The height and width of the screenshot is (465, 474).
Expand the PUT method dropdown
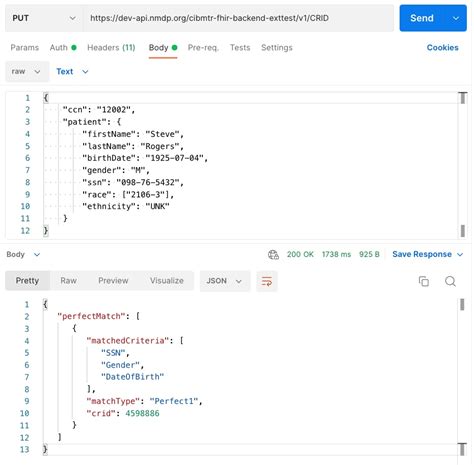click(x=44, y=18)
